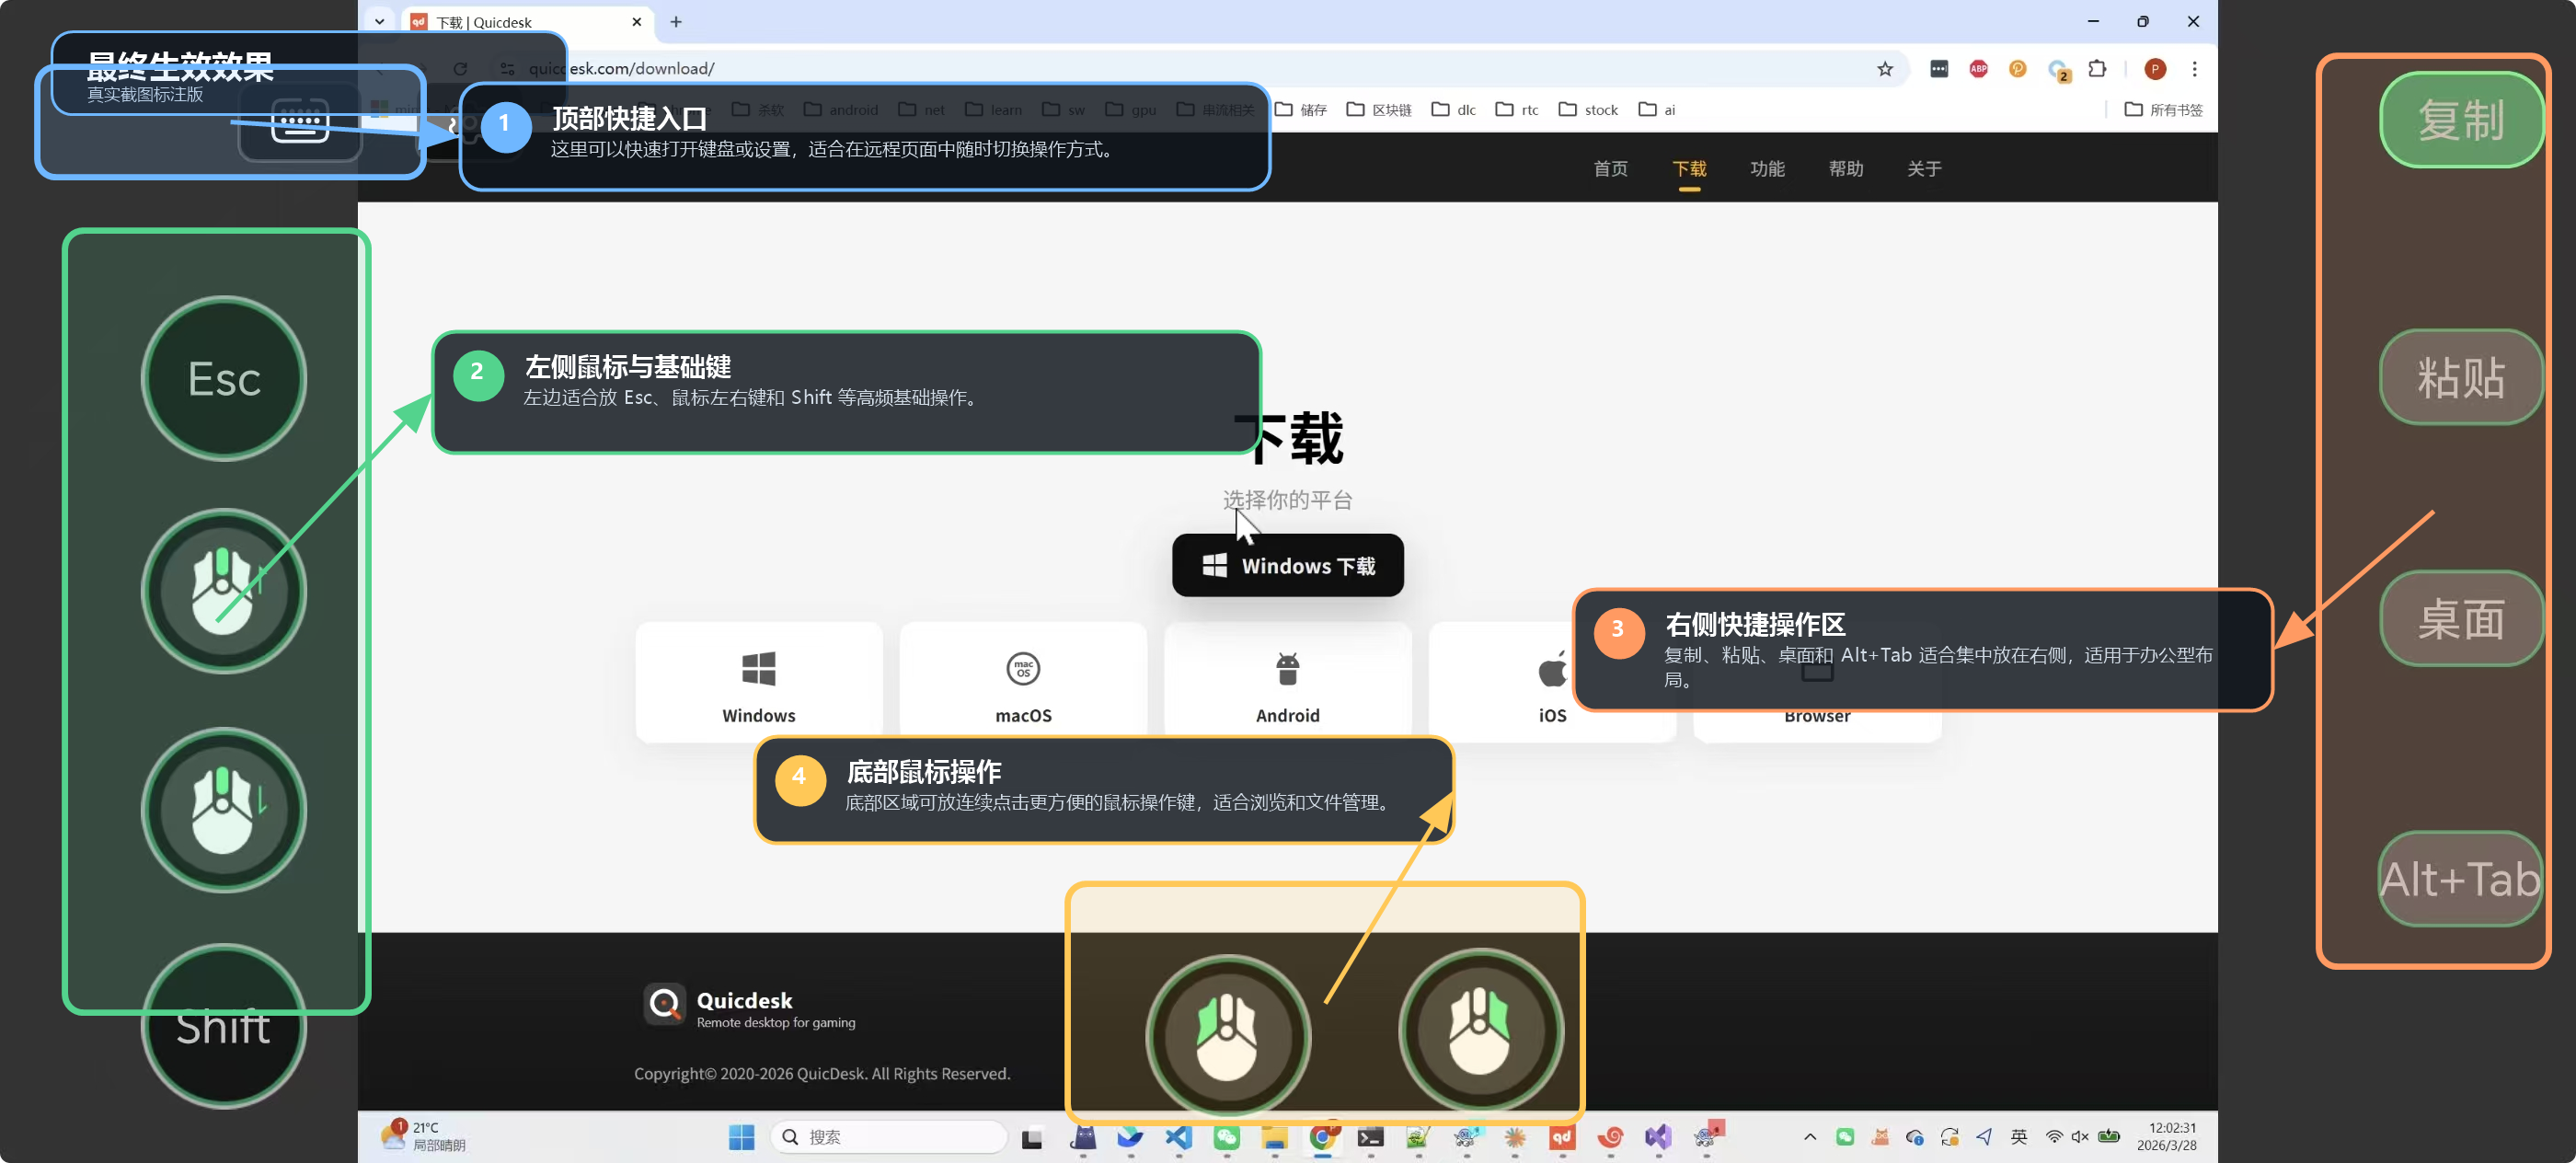This screenshot has height=1163, width=2576.
Task: Open the 功能 nav item
Action: 1767,168
